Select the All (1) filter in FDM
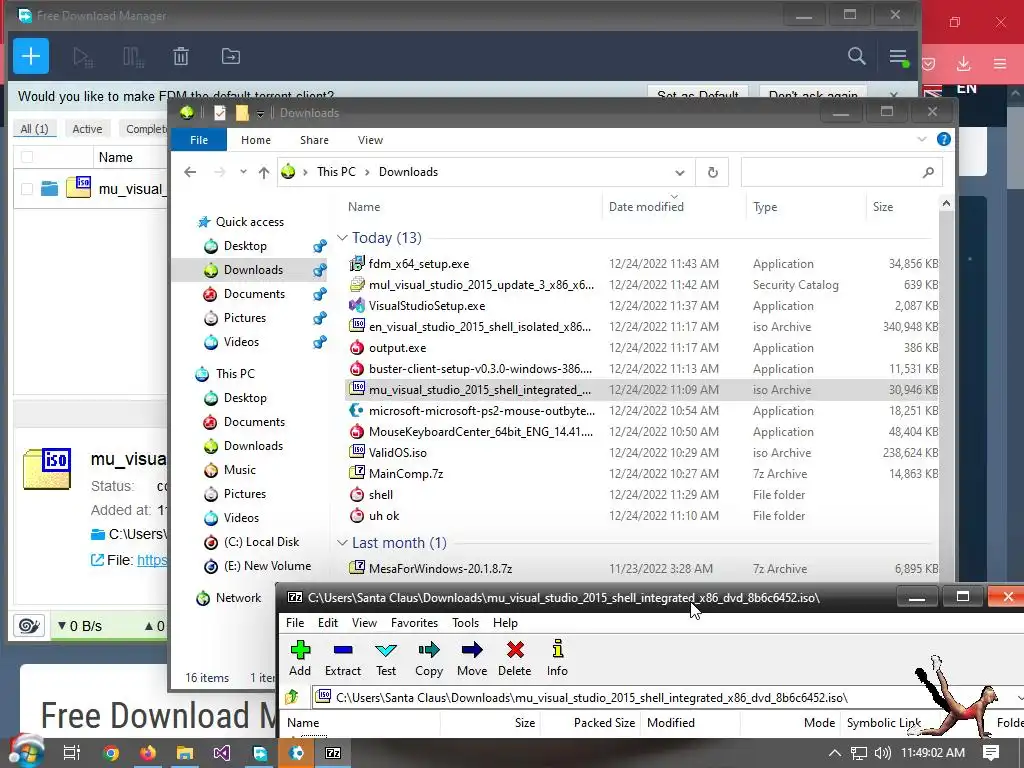Viewport: 1024px width, 768px height. pyautogui.click(x=34, y=129)
